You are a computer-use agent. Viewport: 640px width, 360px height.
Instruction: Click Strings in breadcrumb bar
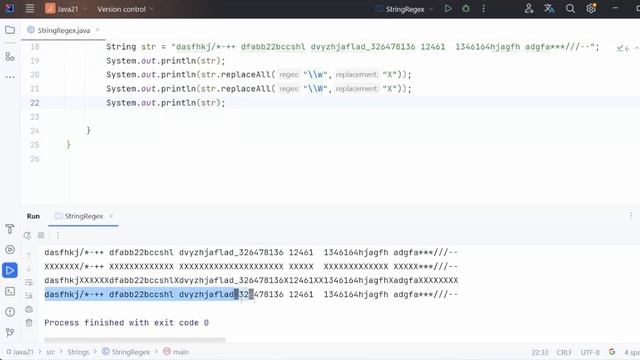point(78,352)
